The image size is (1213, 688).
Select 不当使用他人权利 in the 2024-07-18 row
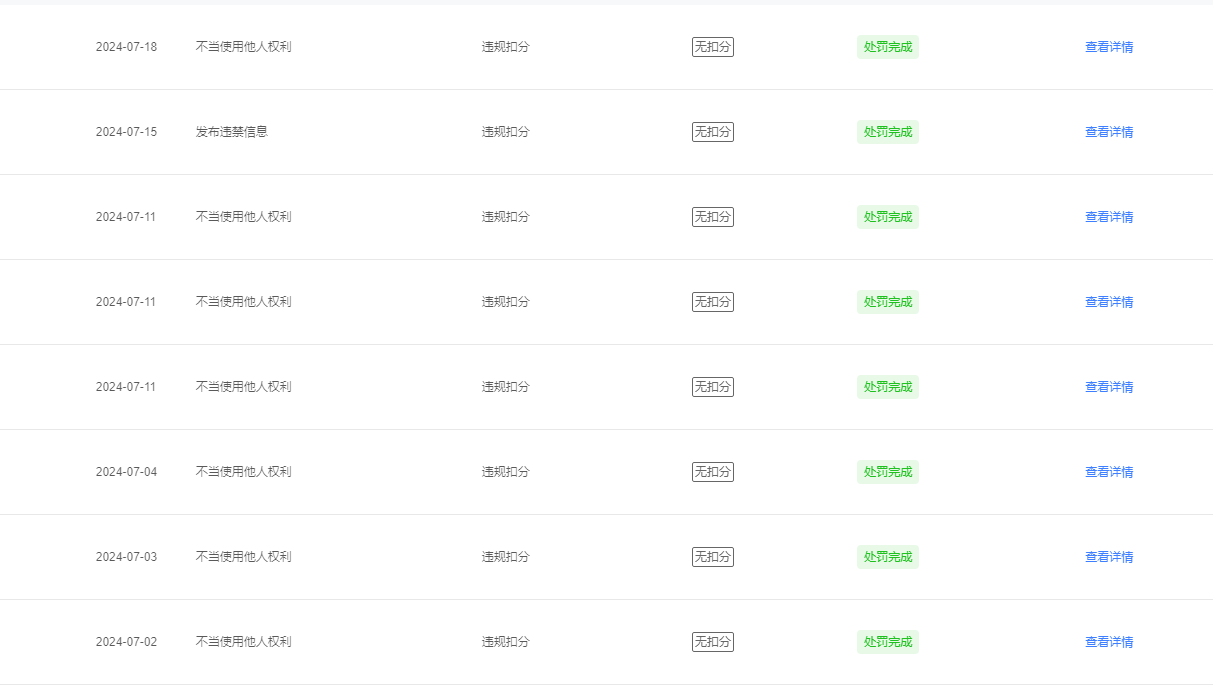point(244,47)
